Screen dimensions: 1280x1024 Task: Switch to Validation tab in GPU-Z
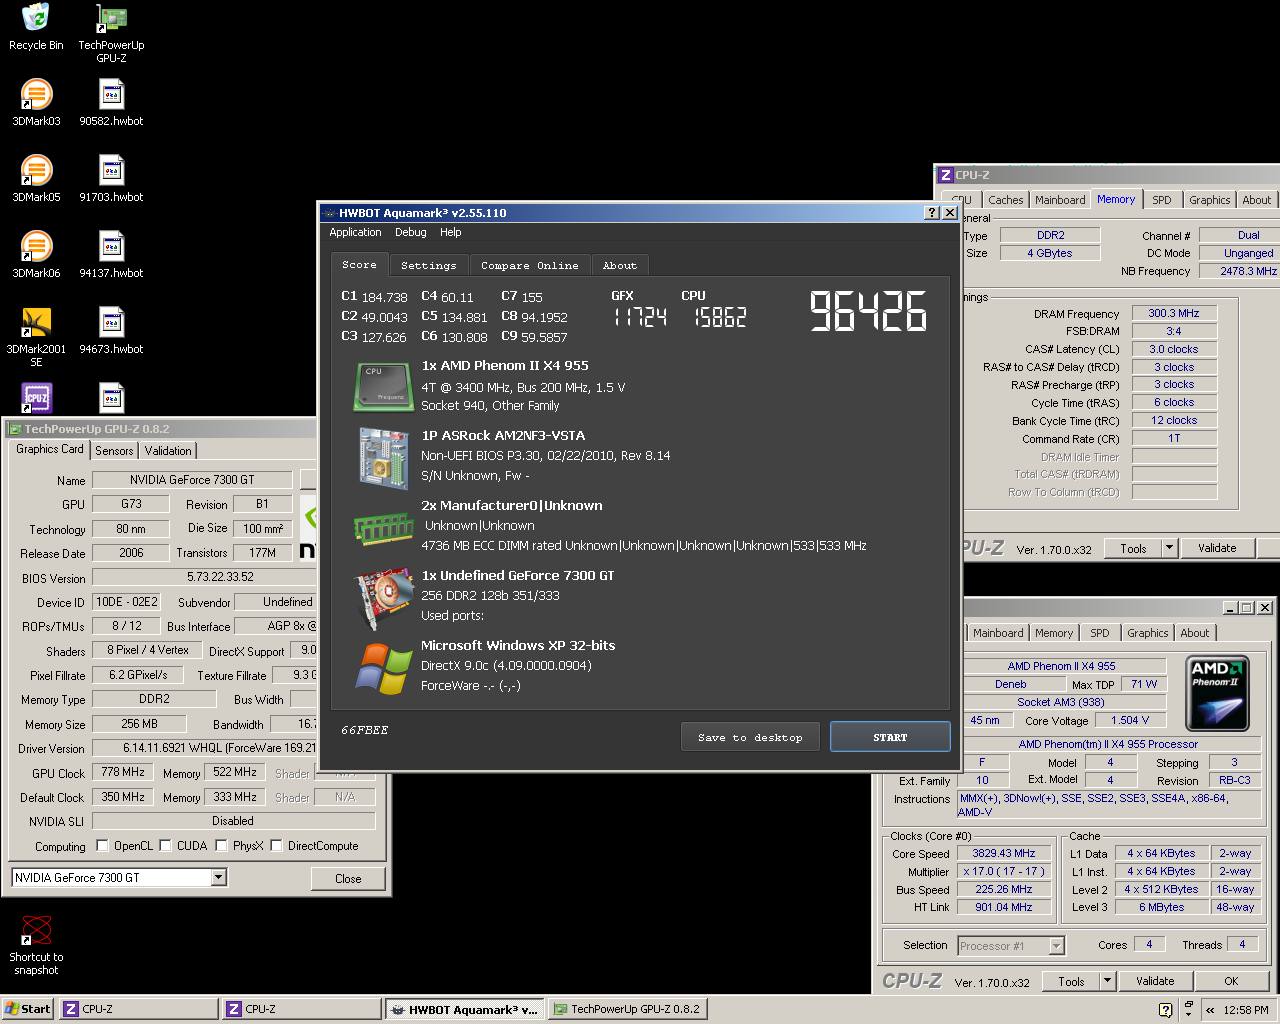click(x=168, y=451)
